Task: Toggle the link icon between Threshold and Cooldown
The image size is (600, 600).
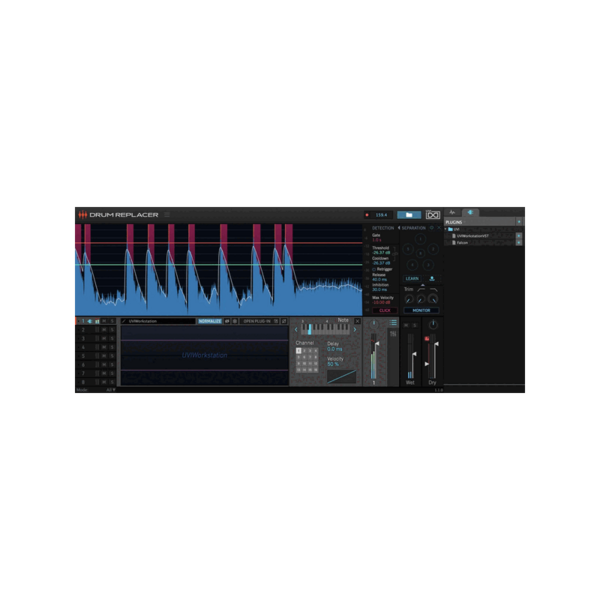Action: click(395, 254)
